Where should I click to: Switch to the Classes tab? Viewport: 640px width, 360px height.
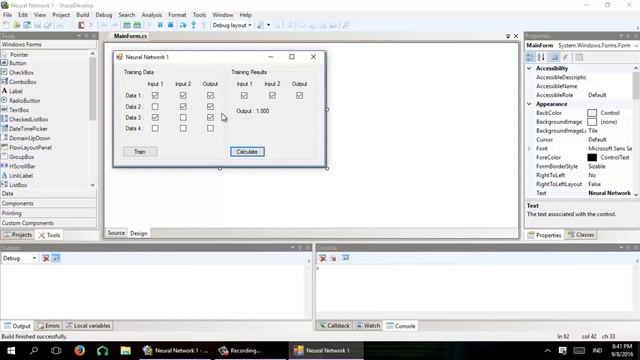pyautogui.click(x=581, y=235)
